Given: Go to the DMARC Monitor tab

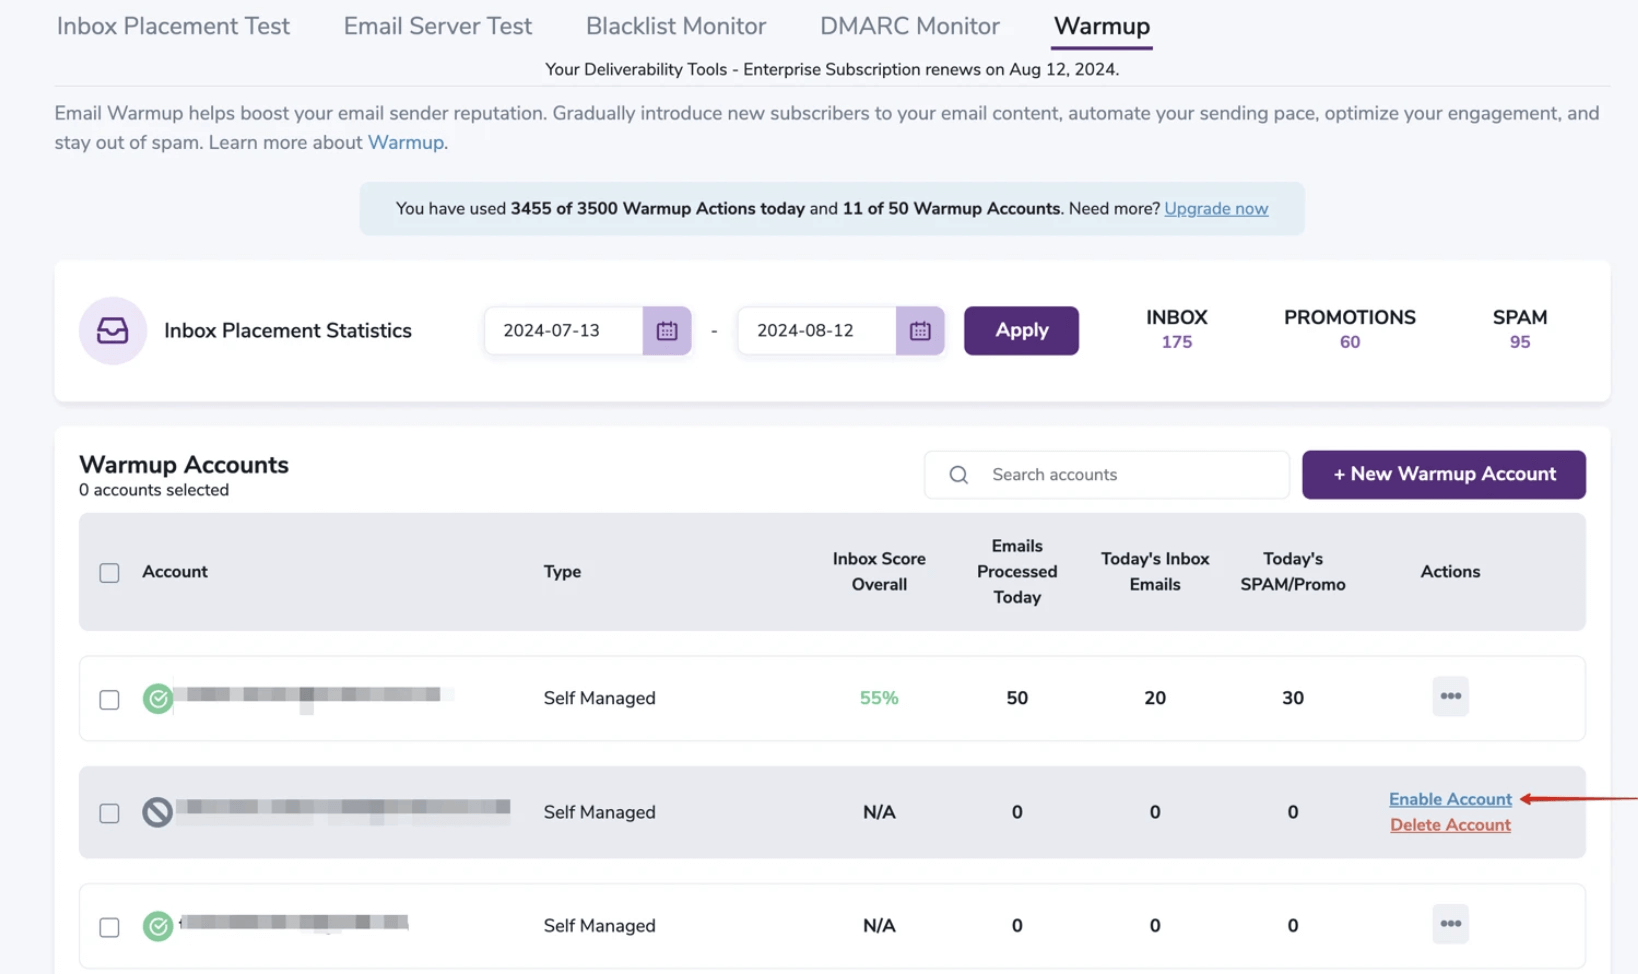Looking at the screenshot, I should 909,26.
